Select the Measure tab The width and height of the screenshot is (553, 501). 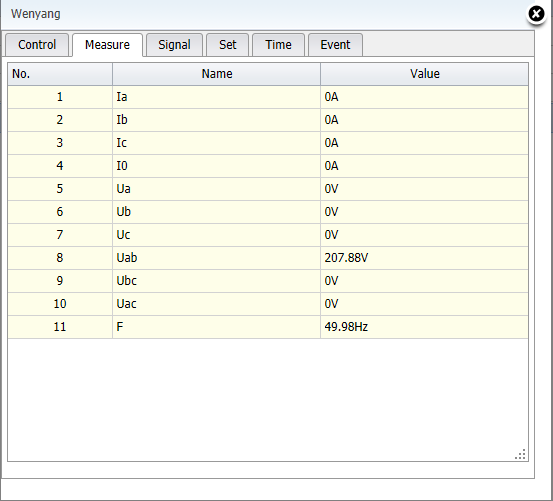pos(107,45)
